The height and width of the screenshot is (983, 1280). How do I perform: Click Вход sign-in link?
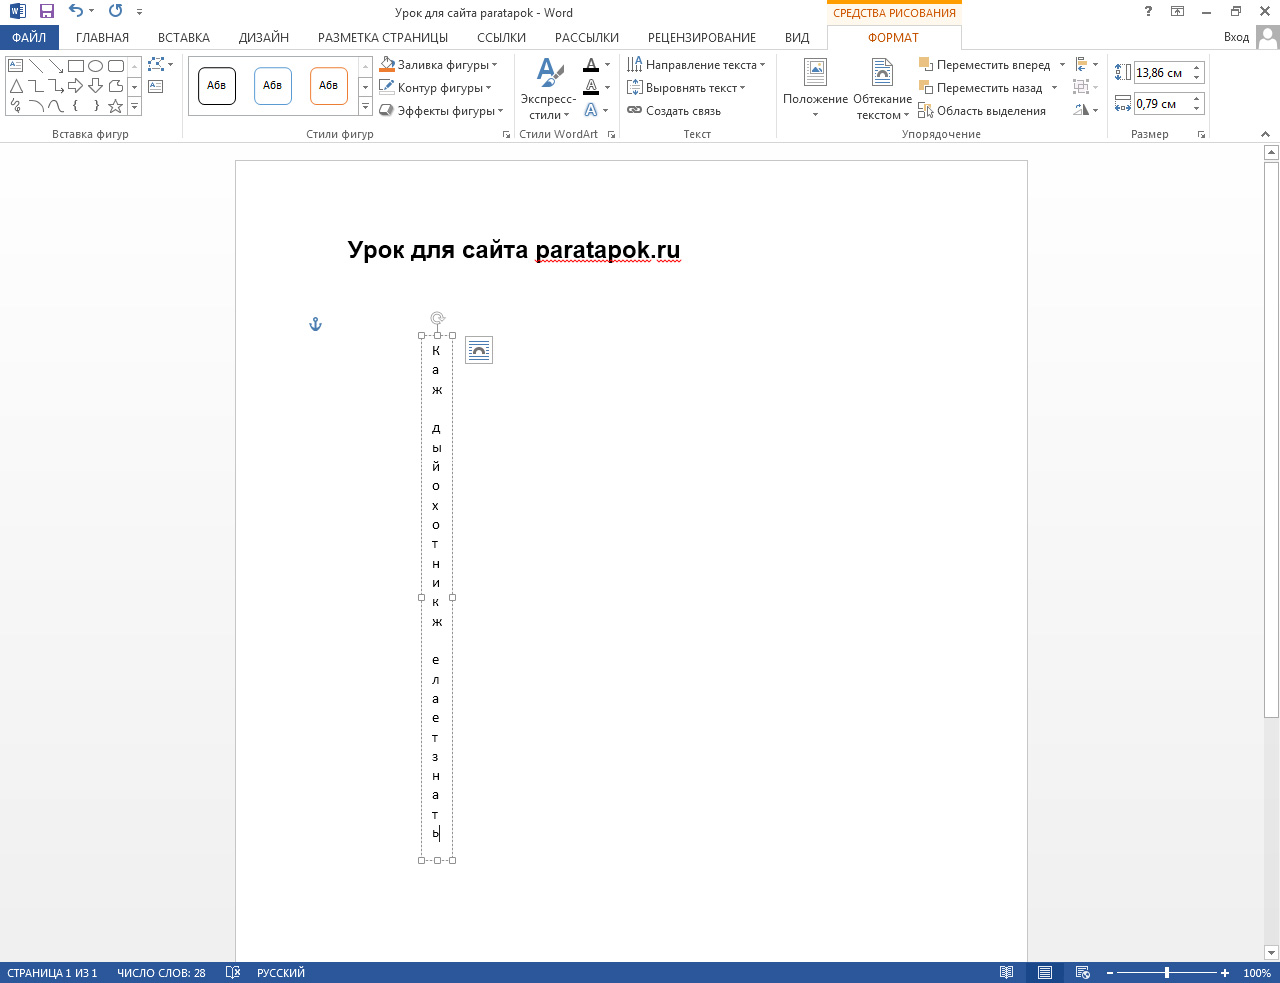coord(1236,38)
